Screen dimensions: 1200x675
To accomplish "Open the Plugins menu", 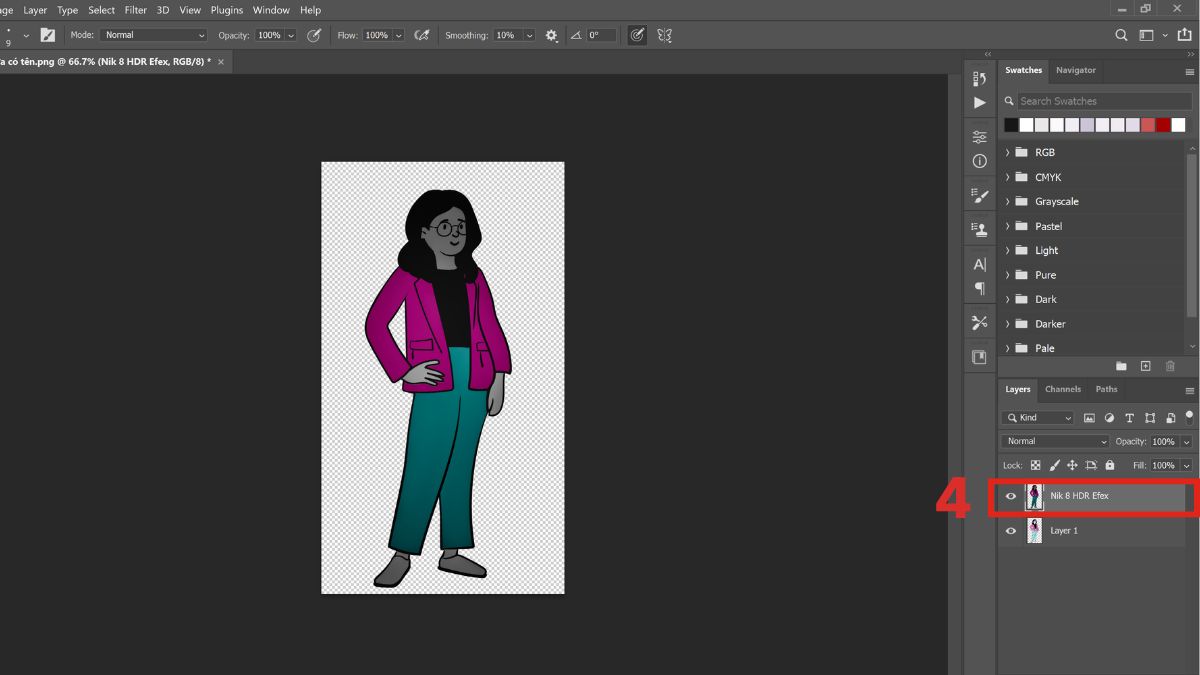I will point(227,10).
